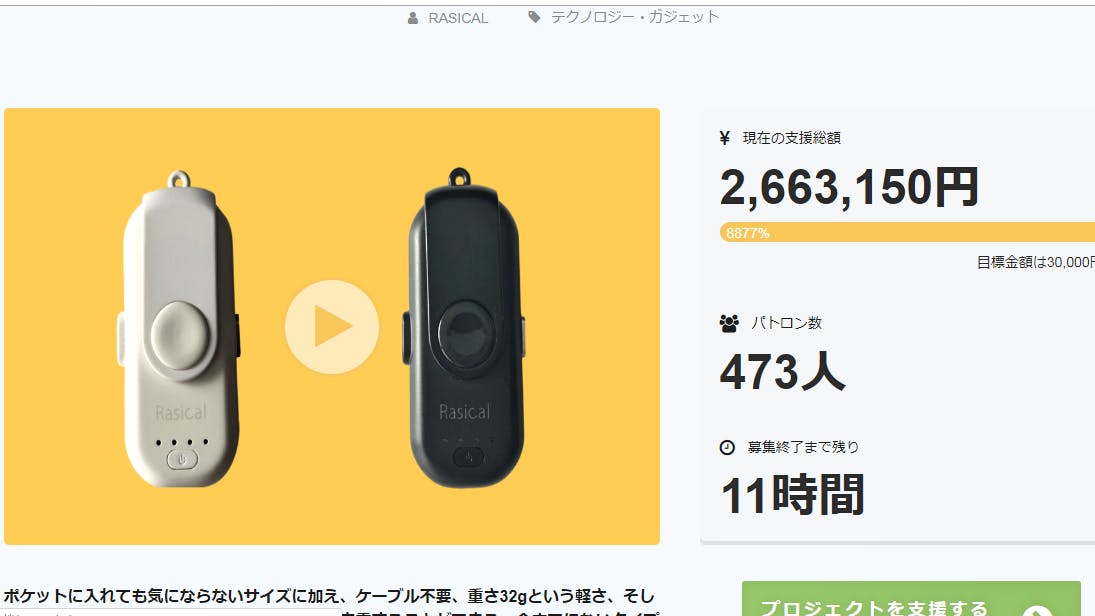This screenshot has height=616, width=1095.
Task: Open the RASICAL project owner link
Action: 458,18
